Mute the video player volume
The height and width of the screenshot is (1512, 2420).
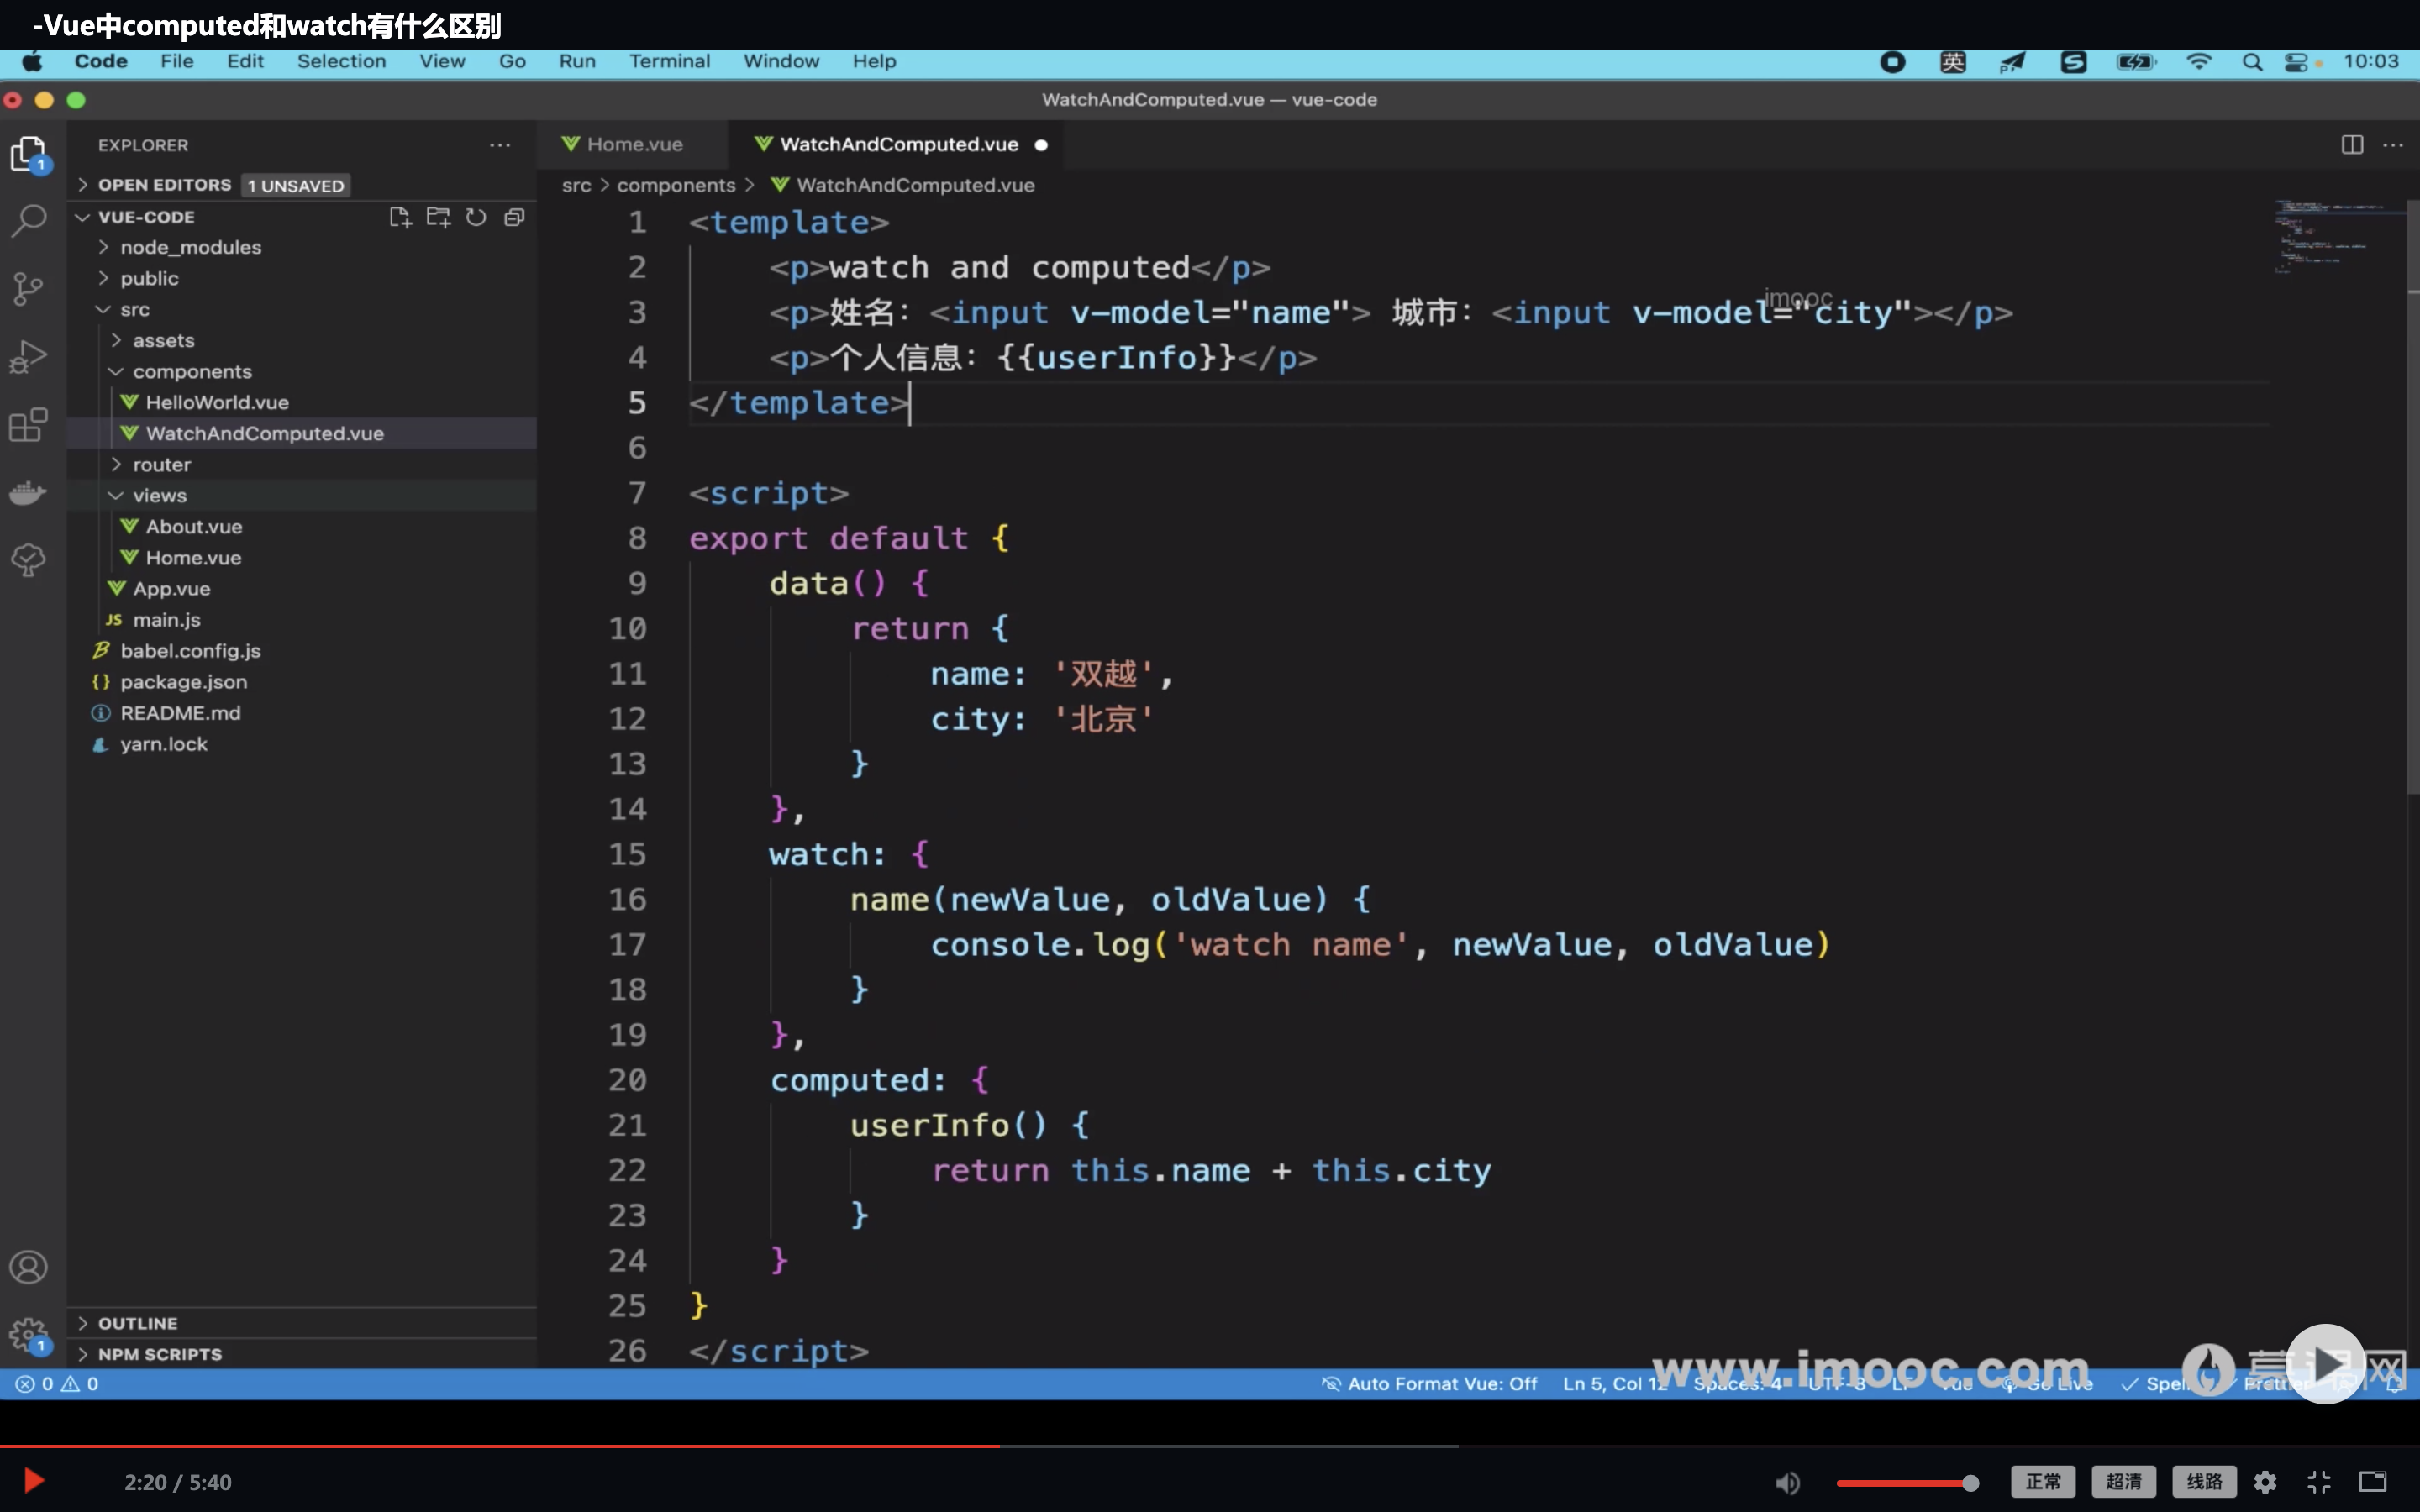coord(1788,1482)
